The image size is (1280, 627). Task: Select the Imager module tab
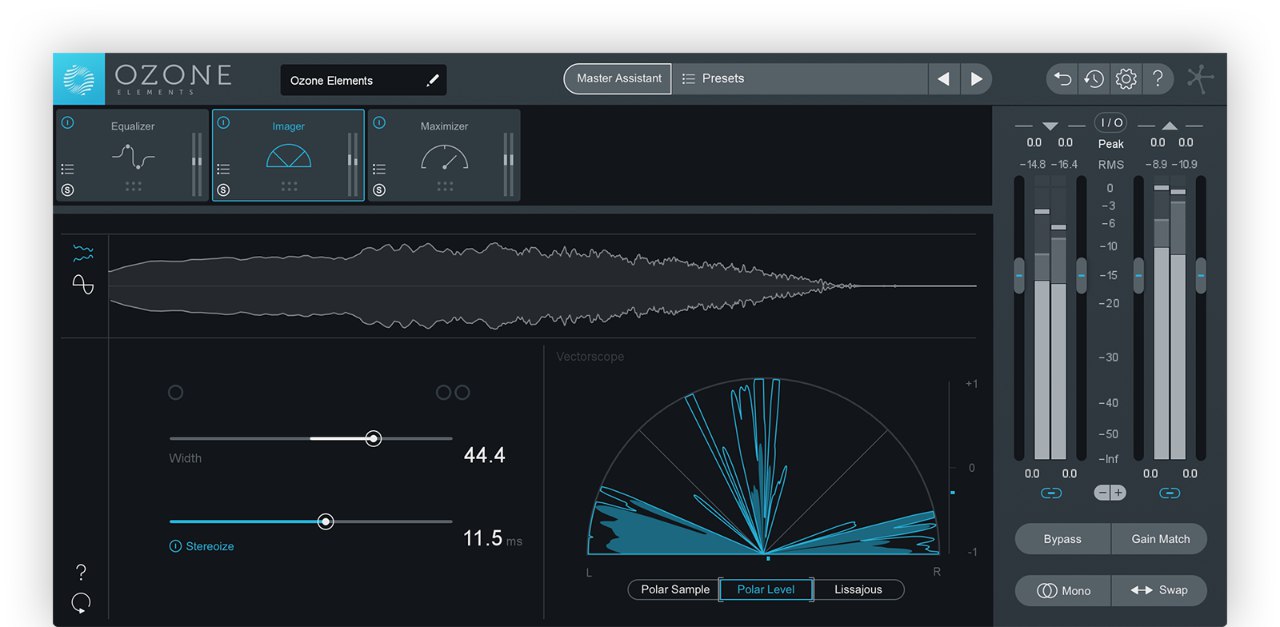288,155
